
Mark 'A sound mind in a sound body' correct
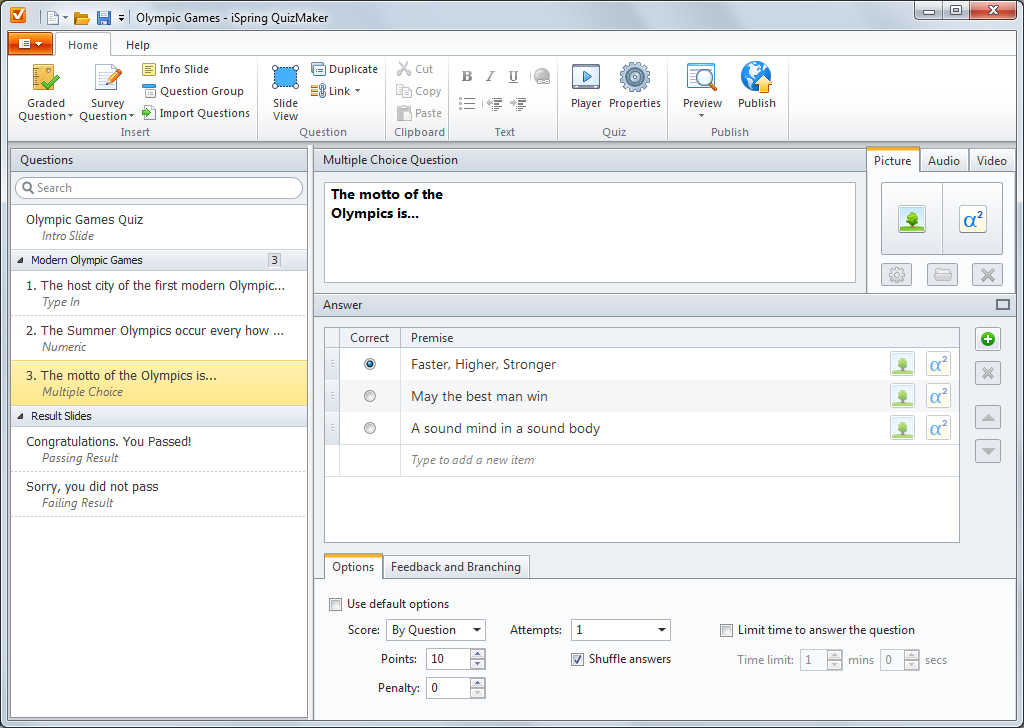(370, 428)
